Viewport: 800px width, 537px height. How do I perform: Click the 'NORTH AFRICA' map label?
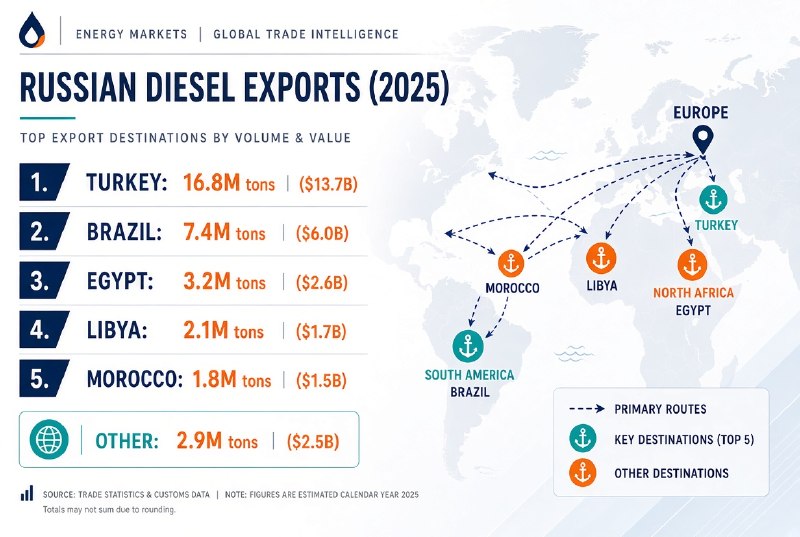point(693,293)
